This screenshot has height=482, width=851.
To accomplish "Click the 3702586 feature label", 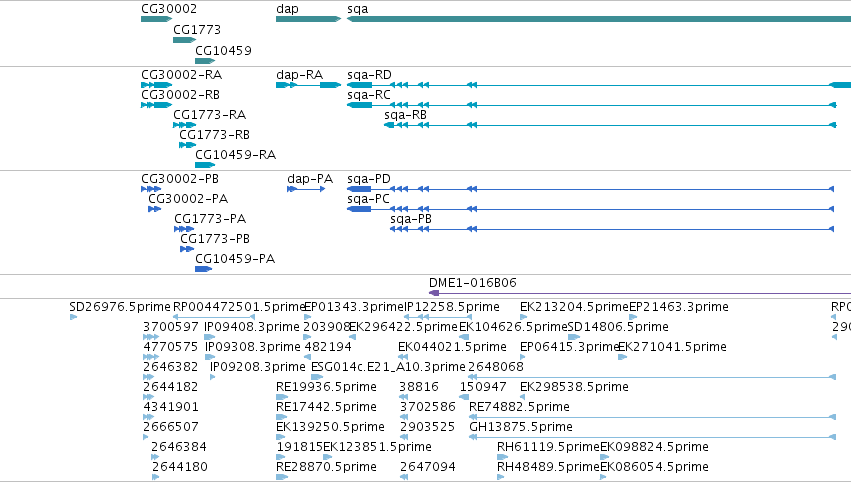I will (x=428, y=407).
